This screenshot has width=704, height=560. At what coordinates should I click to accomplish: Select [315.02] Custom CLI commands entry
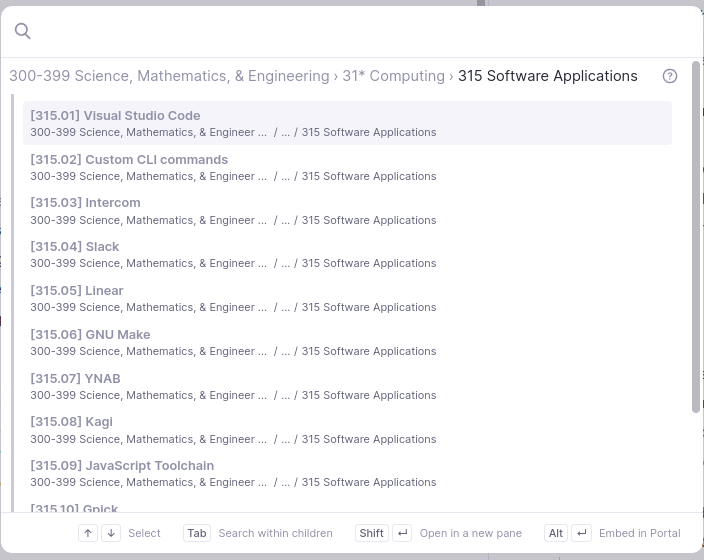click(129, 160)
